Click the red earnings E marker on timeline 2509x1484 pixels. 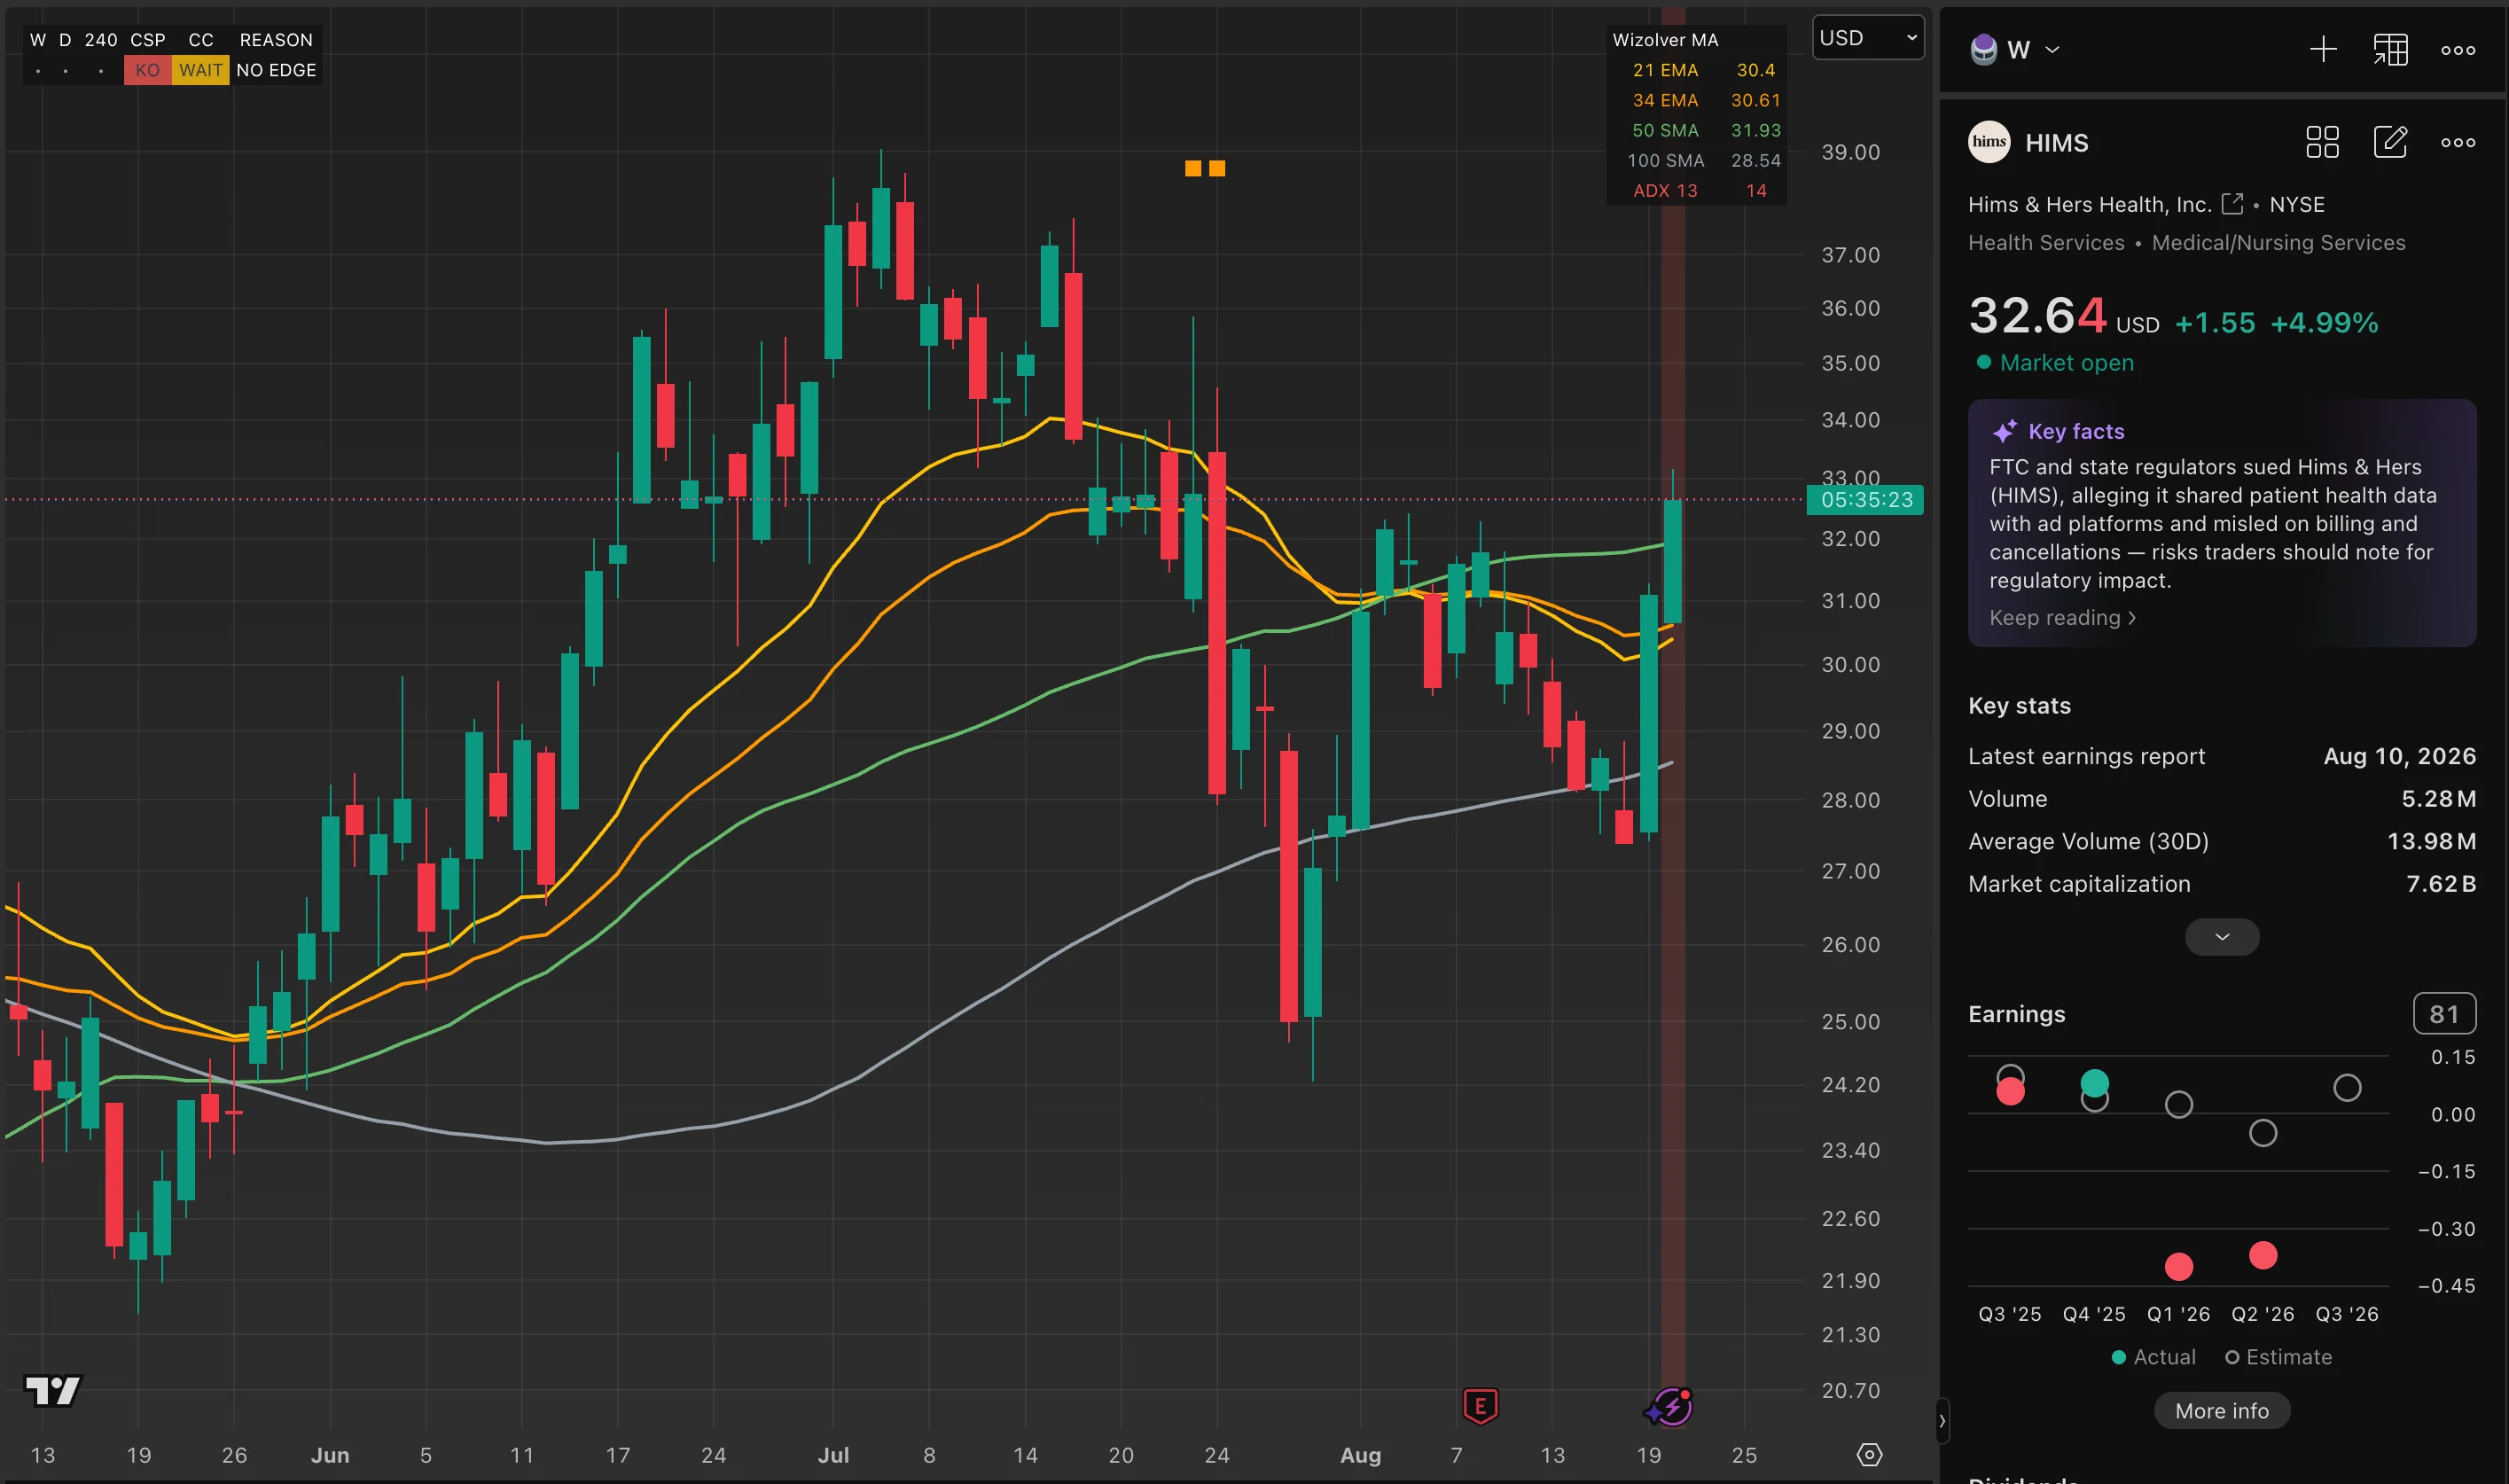coord(1480,1406)
